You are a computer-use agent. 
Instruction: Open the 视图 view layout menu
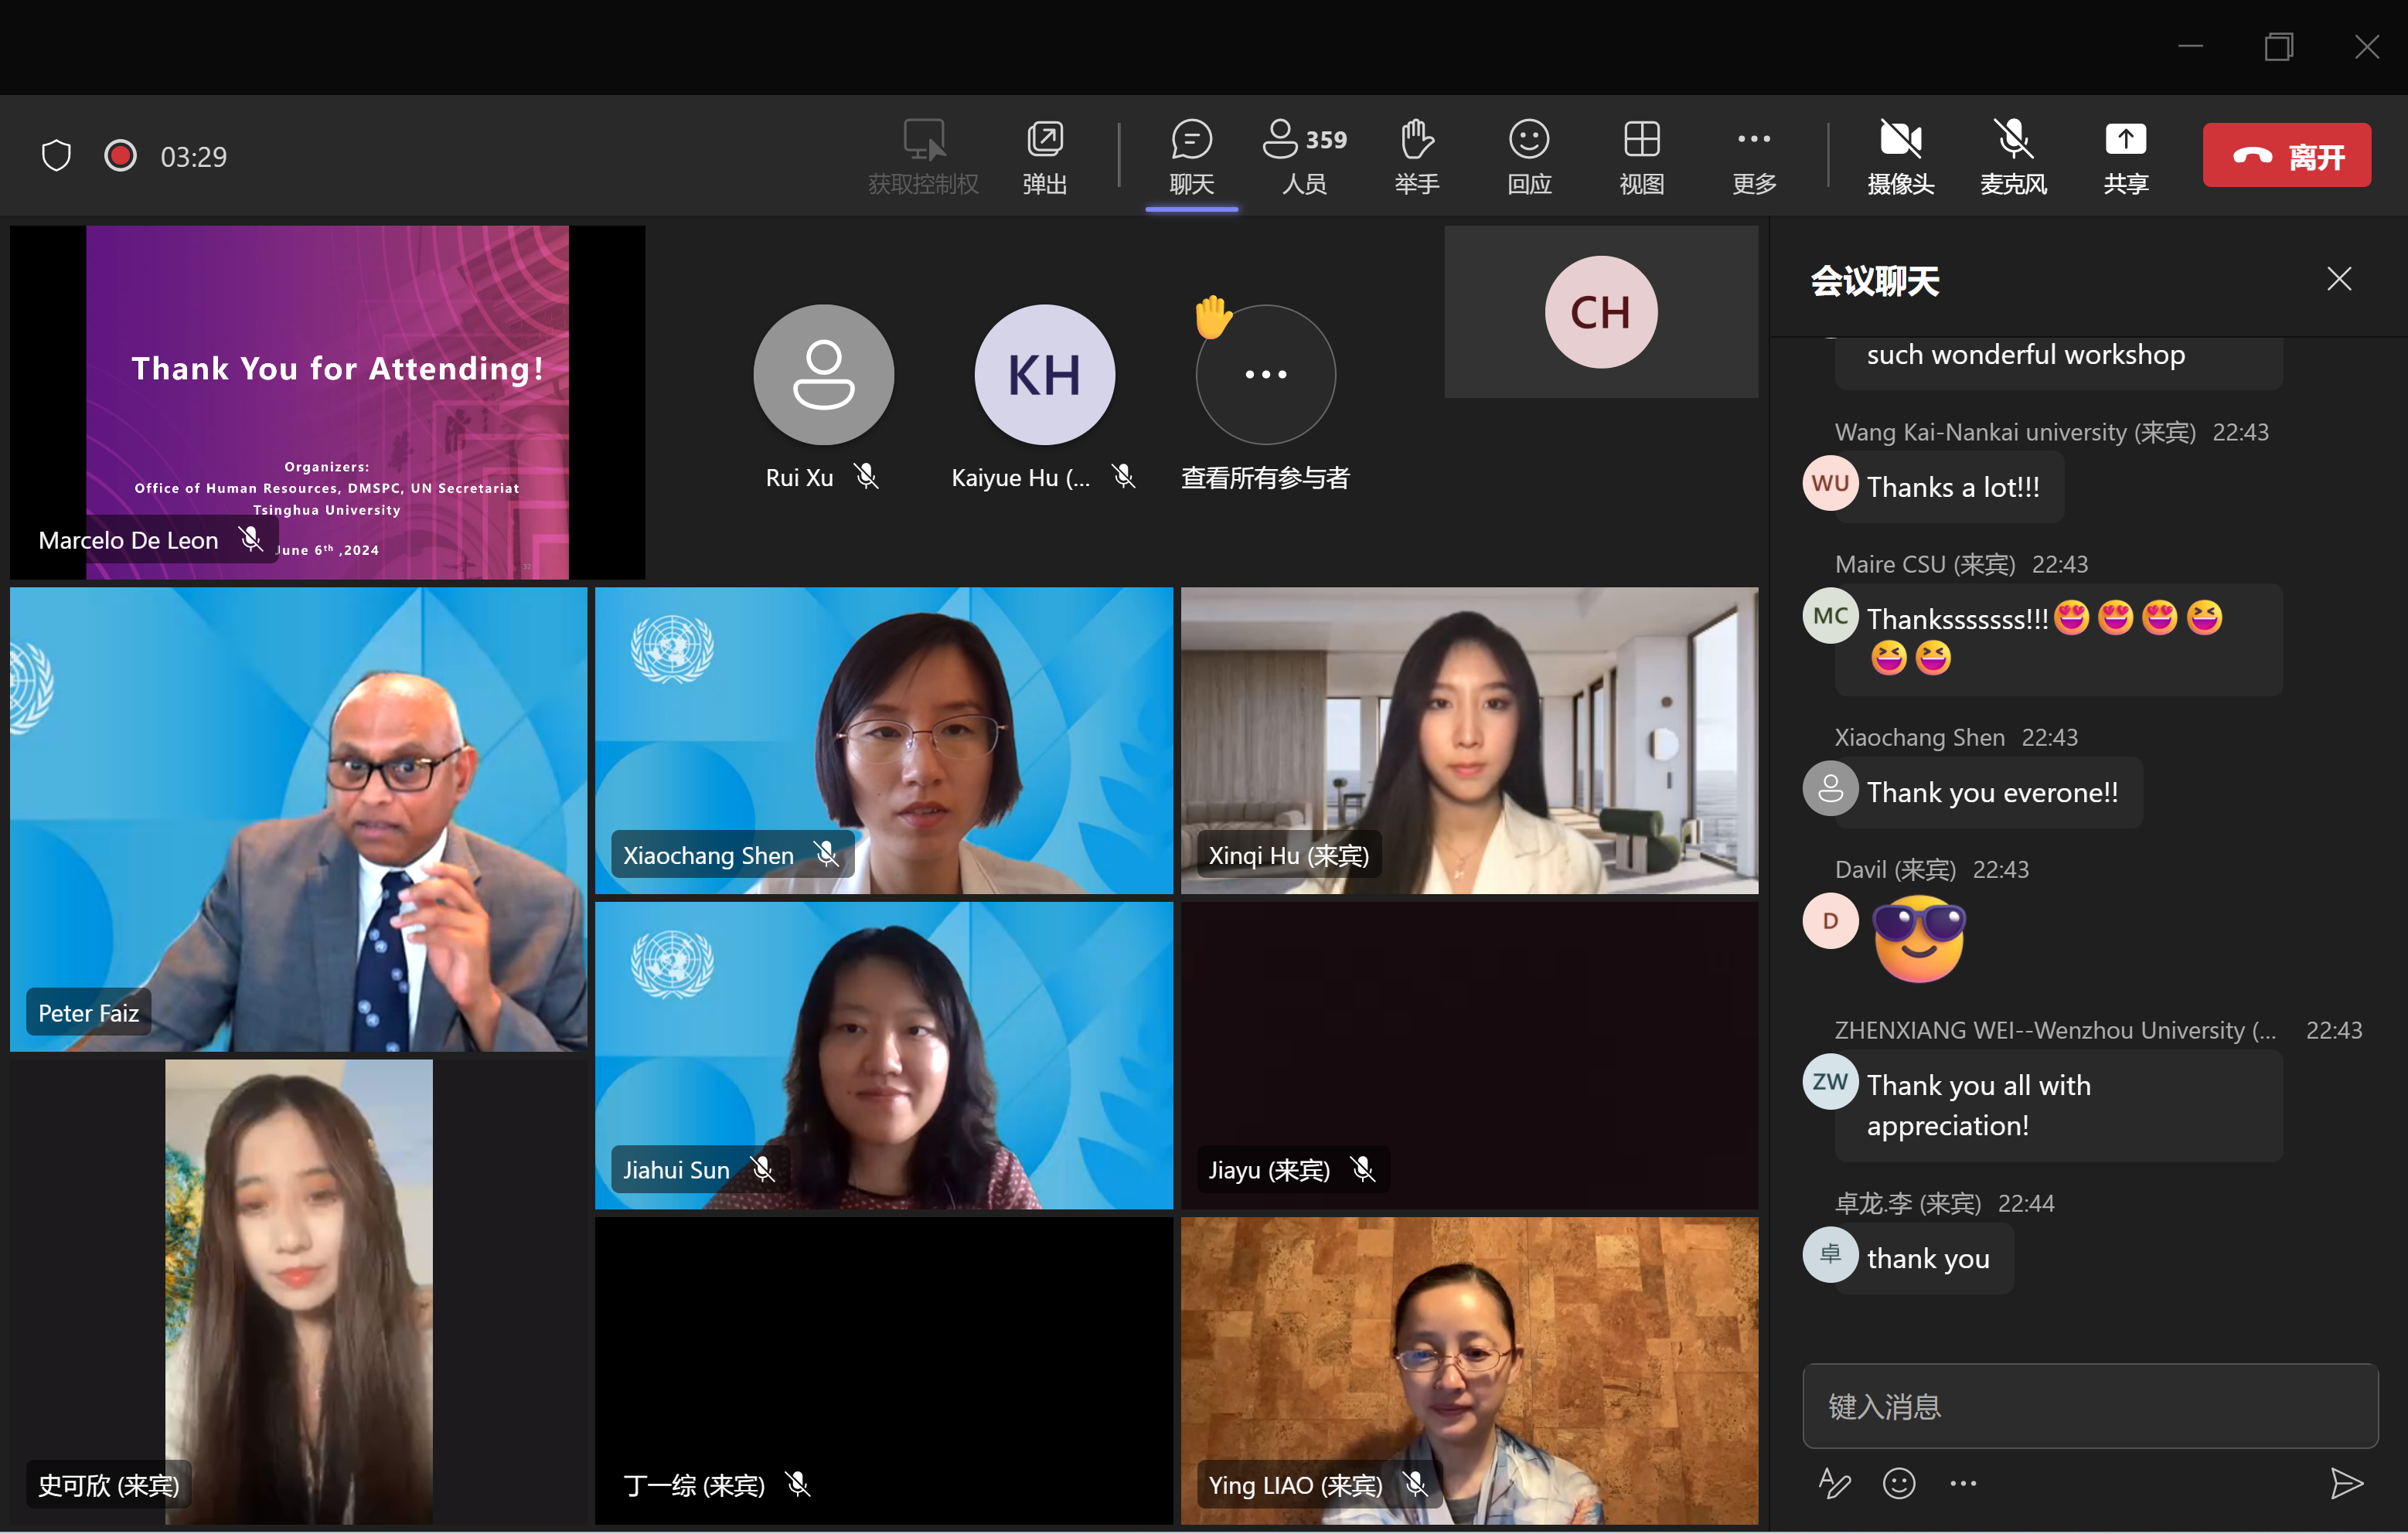point(1640,155)
